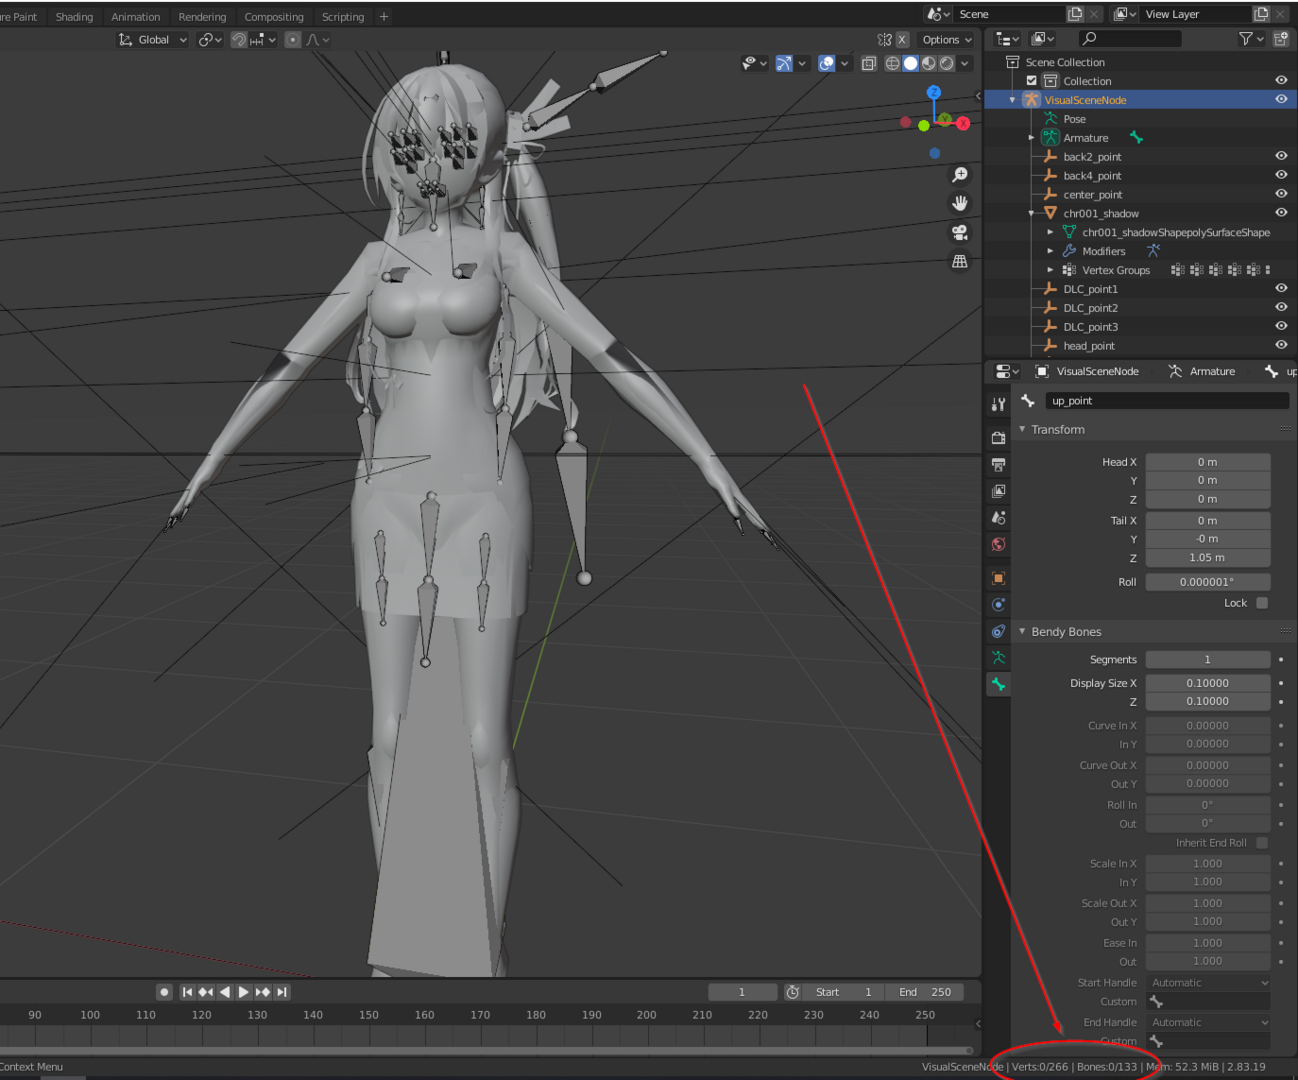The width and height of the screenshot is (1298, 1080).
Task: Click the new view layer icon
Action: 1261,14
